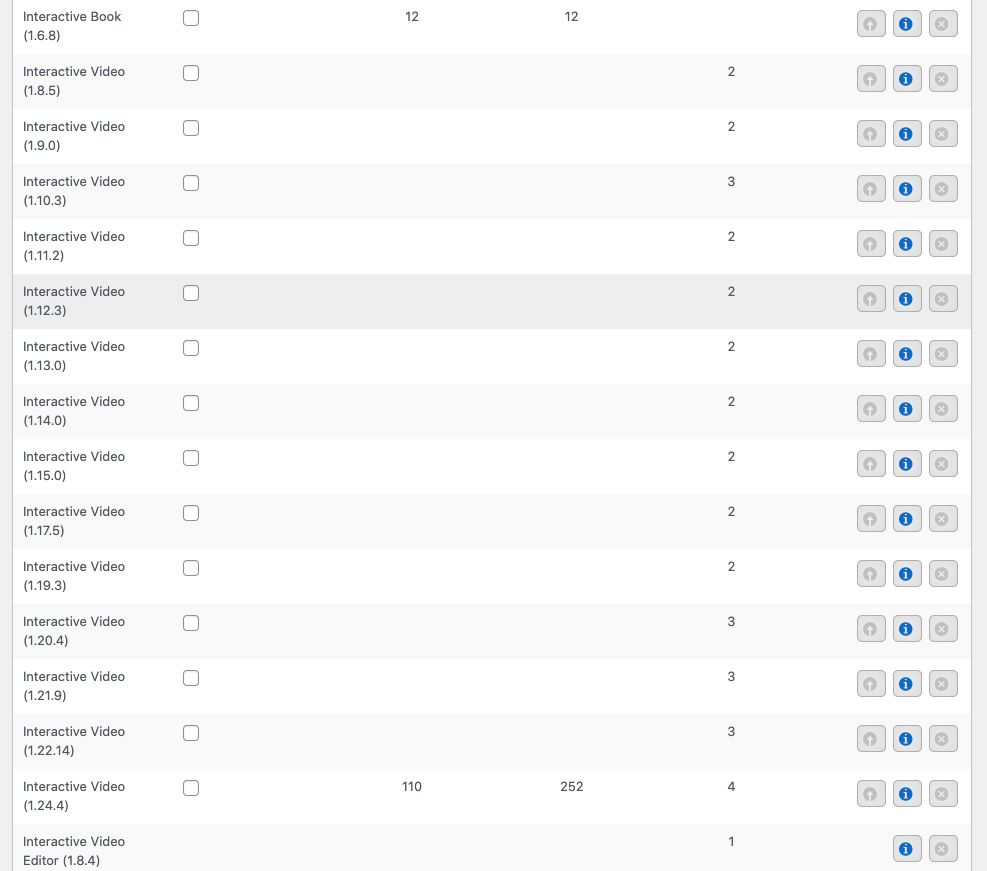Screen dimensions: 987x871
Task: Open info for Interactive Video Editor (1.8.4)
Action: click(907, 849)
